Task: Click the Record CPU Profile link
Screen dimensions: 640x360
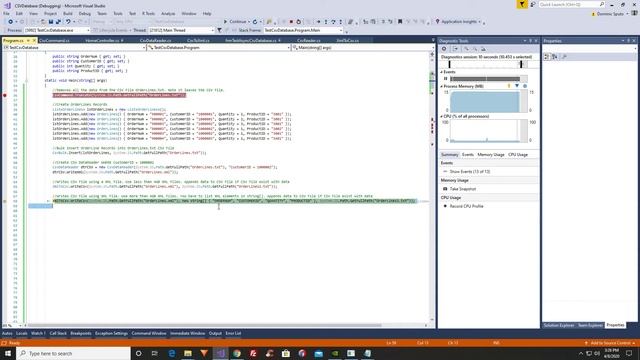Action: click(467, 207)
